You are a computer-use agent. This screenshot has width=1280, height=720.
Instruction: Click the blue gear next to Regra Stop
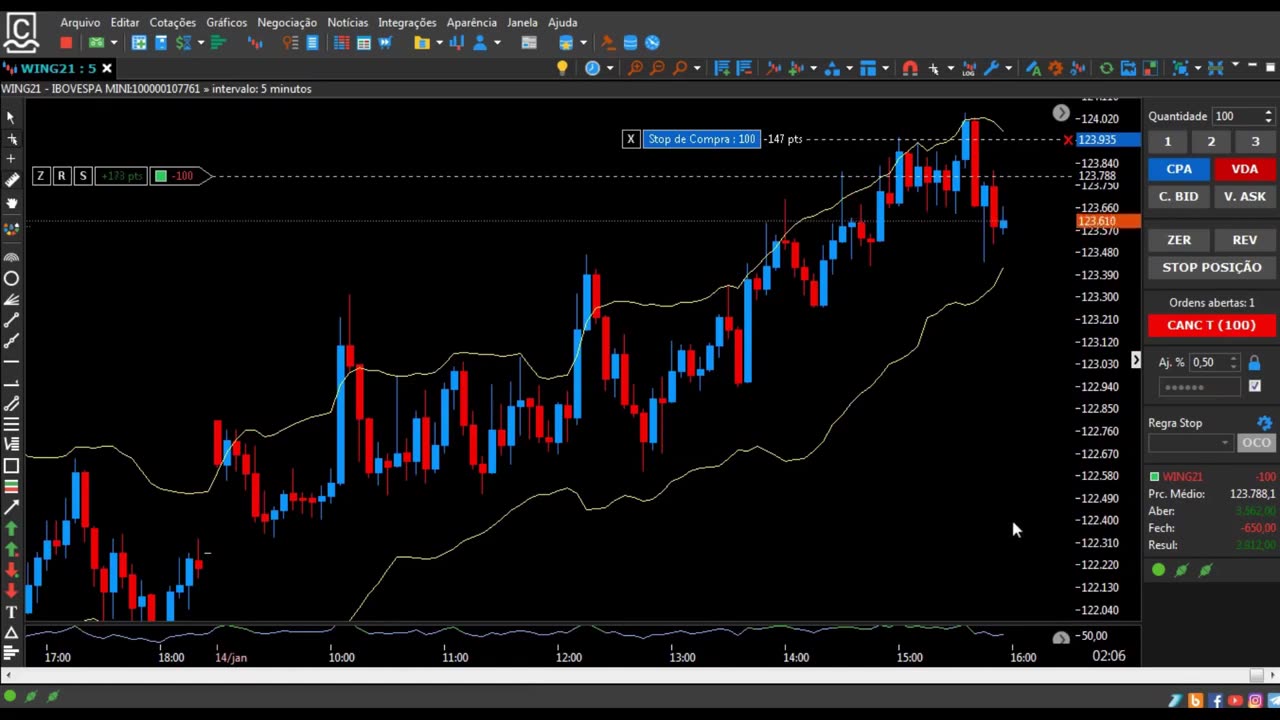pyautogui.click(x=1264, y=423)
